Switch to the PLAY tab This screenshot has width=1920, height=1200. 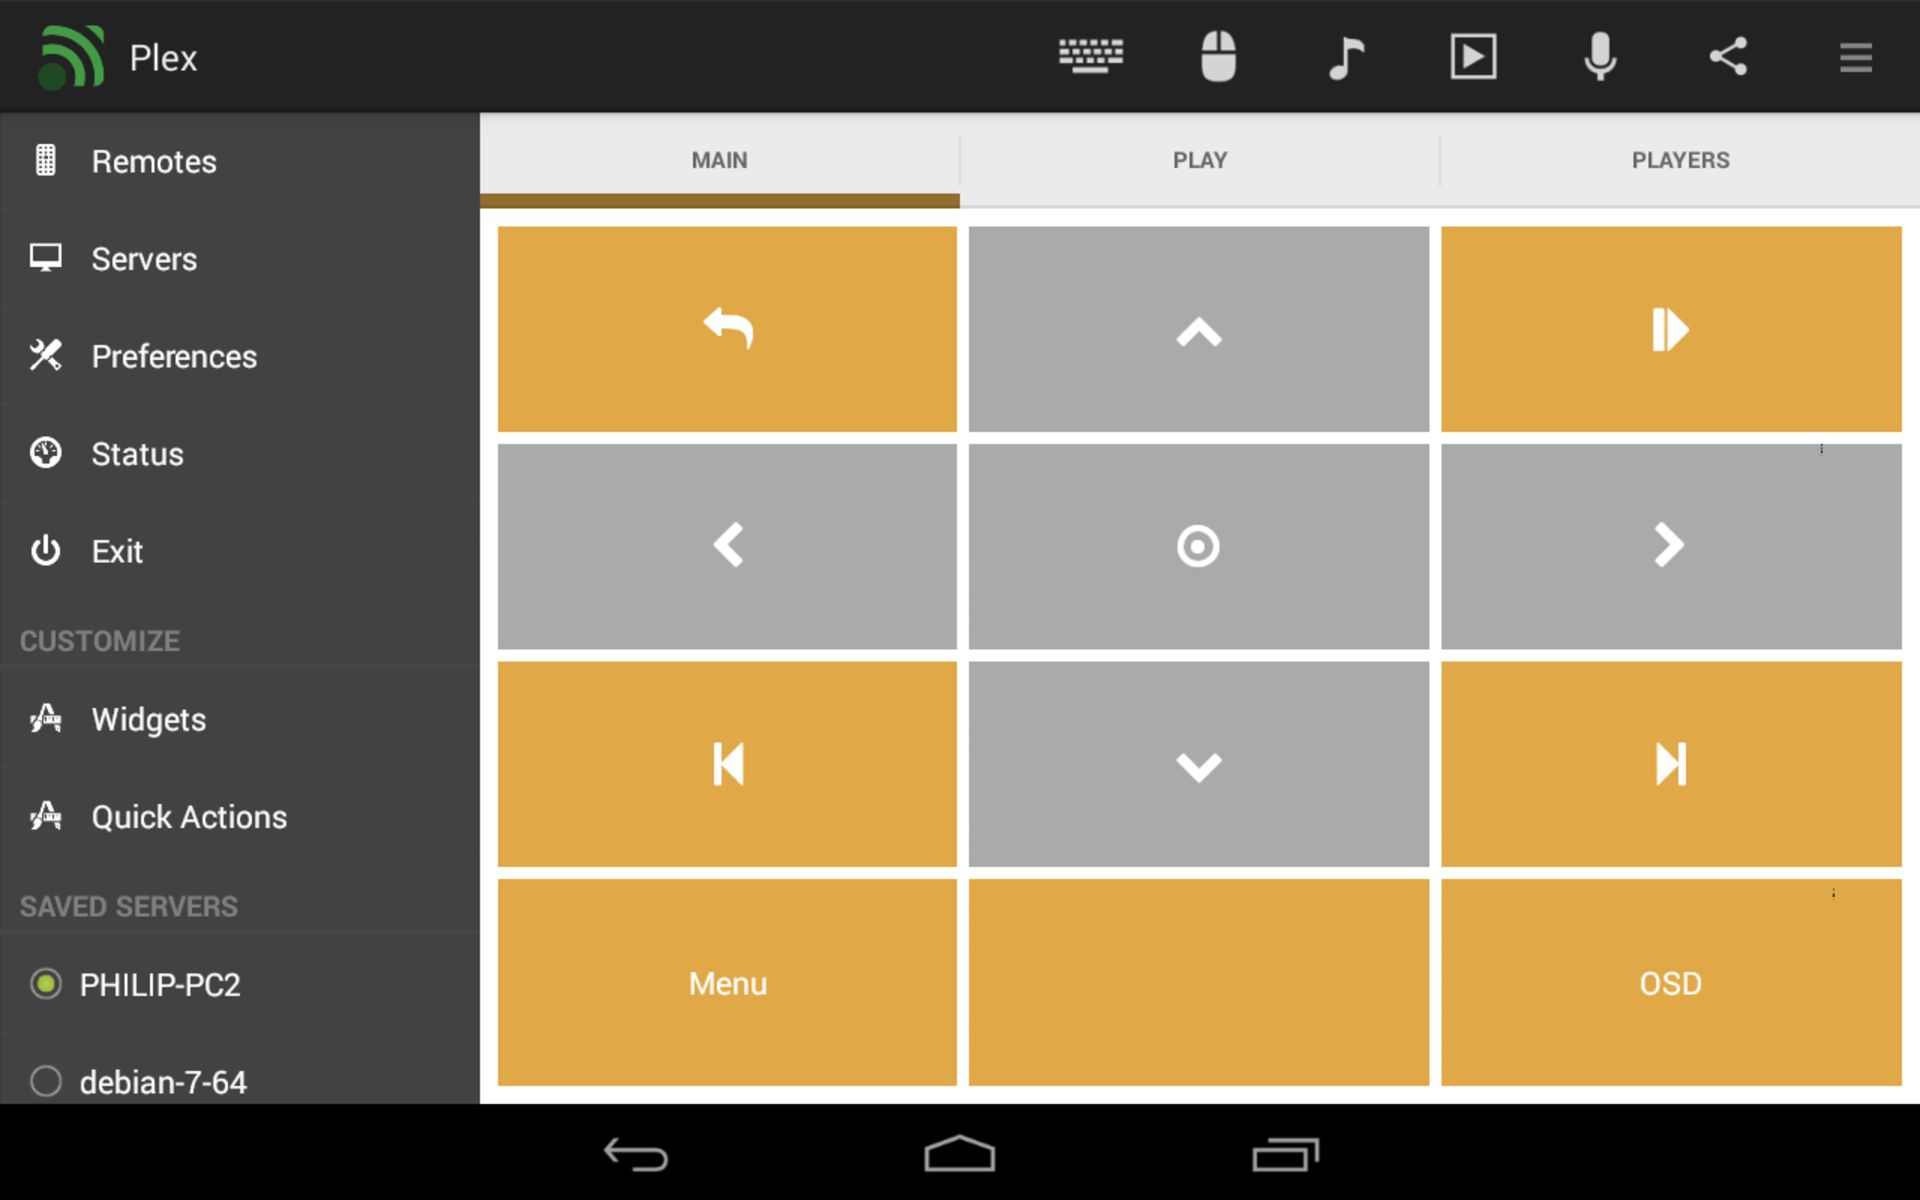[1200, 160]
